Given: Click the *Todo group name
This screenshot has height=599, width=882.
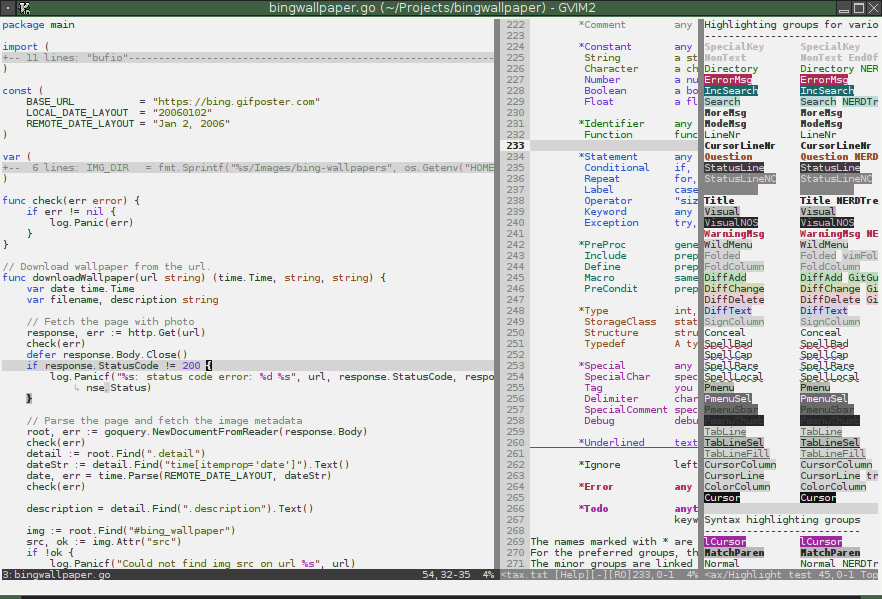Looking at the screenshot, I should [x=593, y=509].
